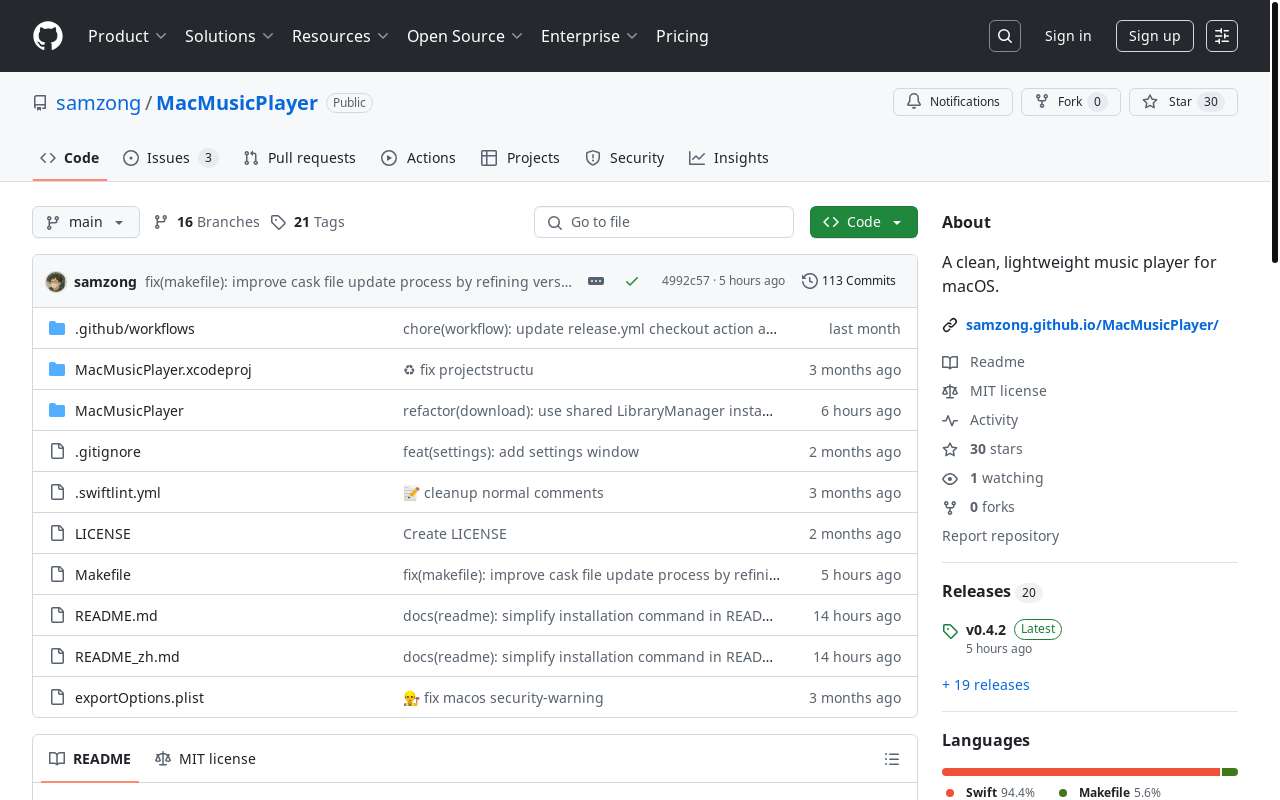The height and width of the screenshot is (800, 1280).
Task: Click the green checkmark status icon
Action: [x=632, y=282]
